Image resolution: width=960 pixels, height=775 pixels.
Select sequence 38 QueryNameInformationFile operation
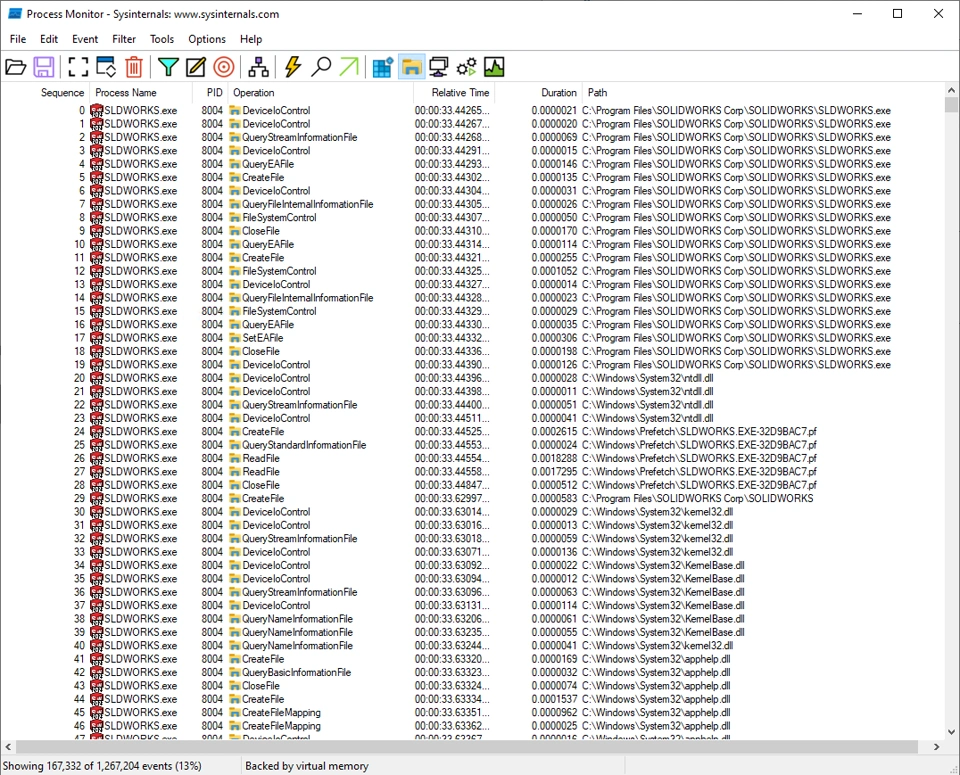298,619
